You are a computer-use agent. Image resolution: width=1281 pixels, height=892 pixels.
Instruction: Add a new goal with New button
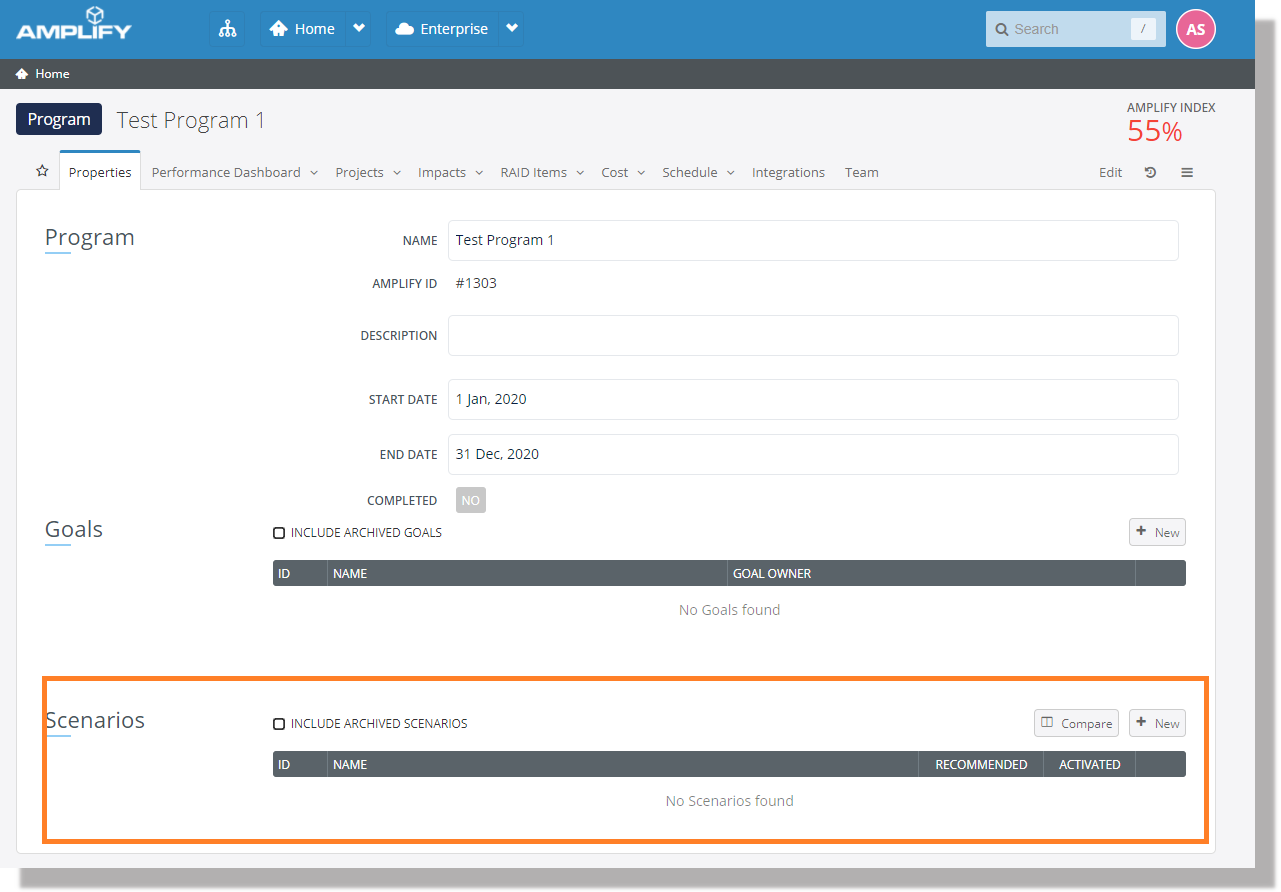point(1157,532)
